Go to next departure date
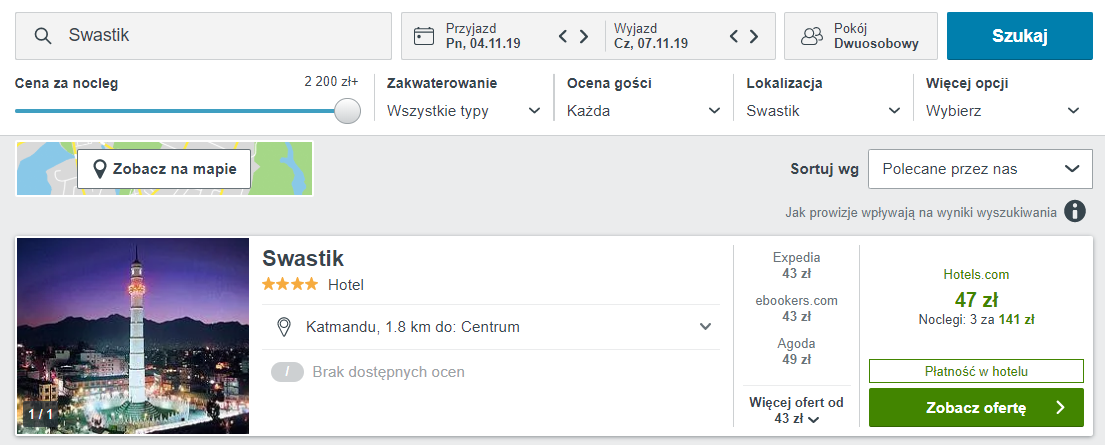Screen dimensions: 1105x445 (756, 37)
